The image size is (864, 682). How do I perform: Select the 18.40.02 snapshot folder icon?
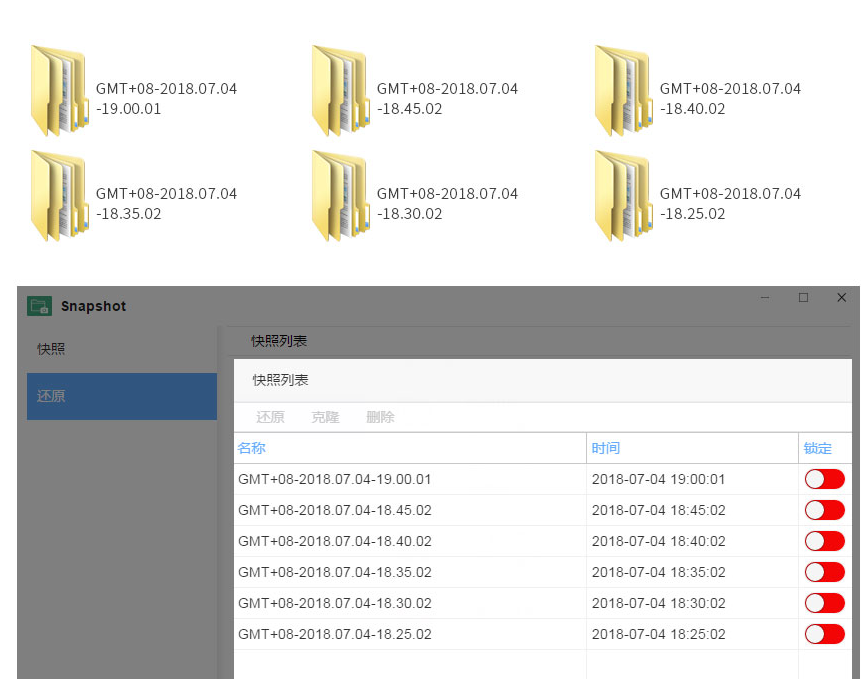click(624, 91)
